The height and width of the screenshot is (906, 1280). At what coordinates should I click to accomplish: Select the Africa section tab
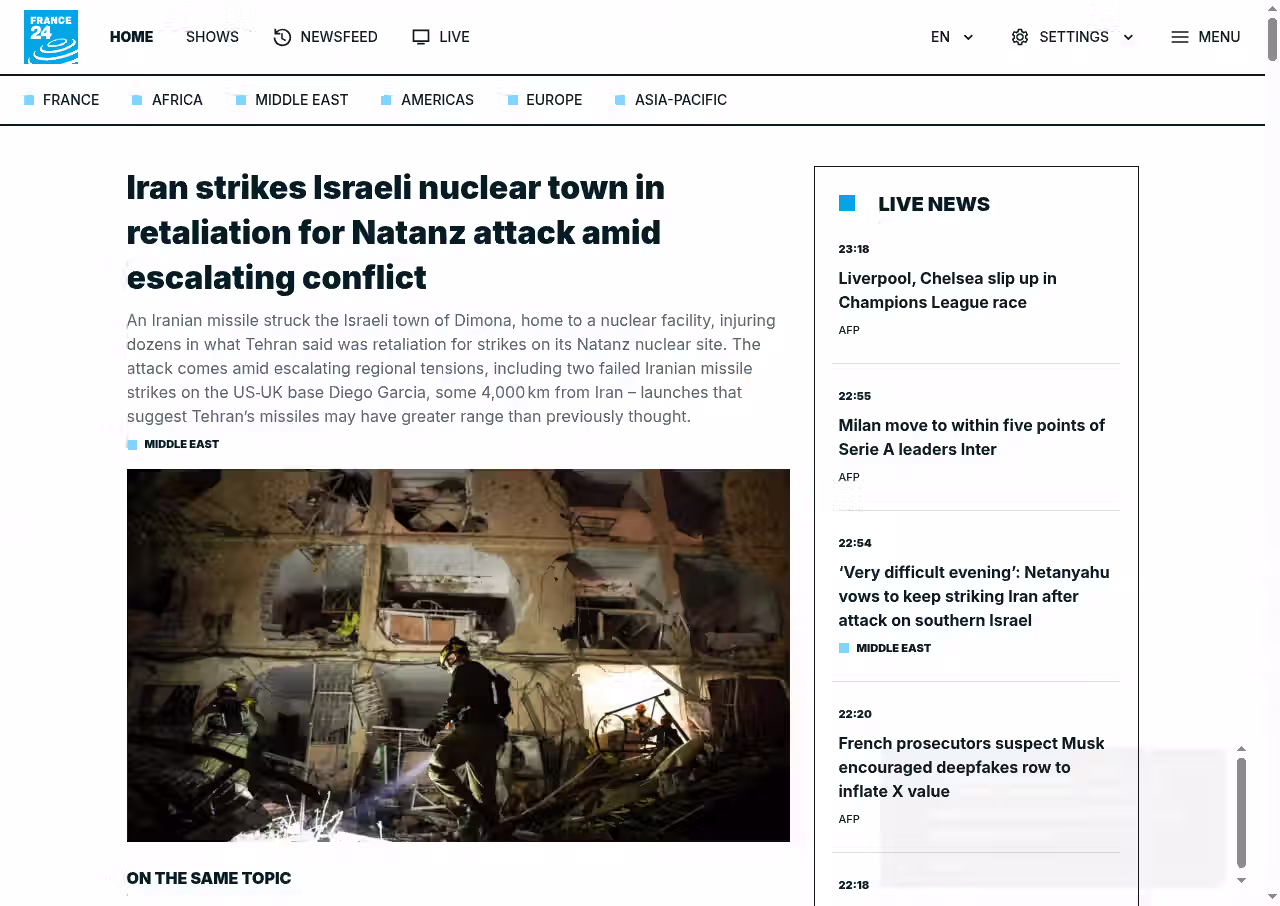(177, 100)
